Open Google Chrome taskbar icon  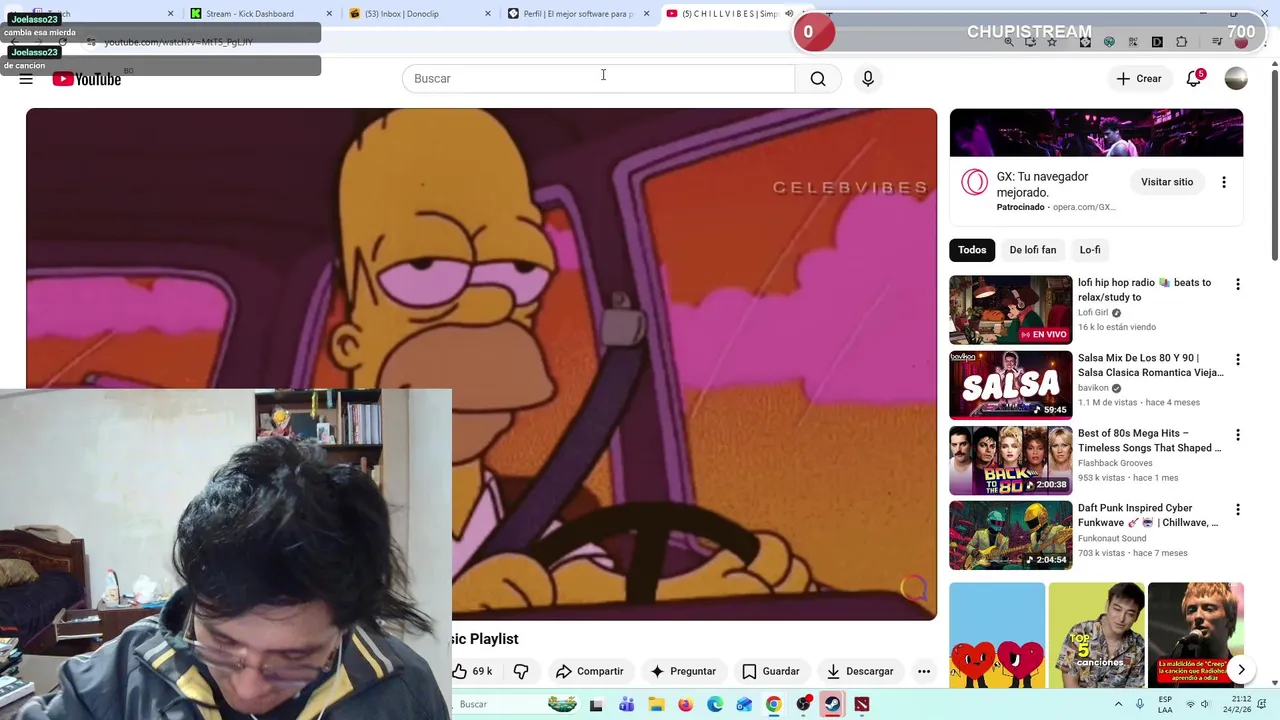click(774, 705)
